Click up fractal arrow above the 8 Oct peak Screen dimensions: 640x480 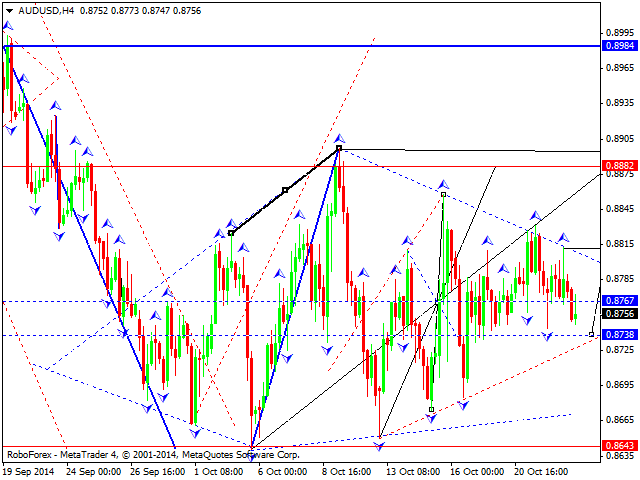pos(339,138)
